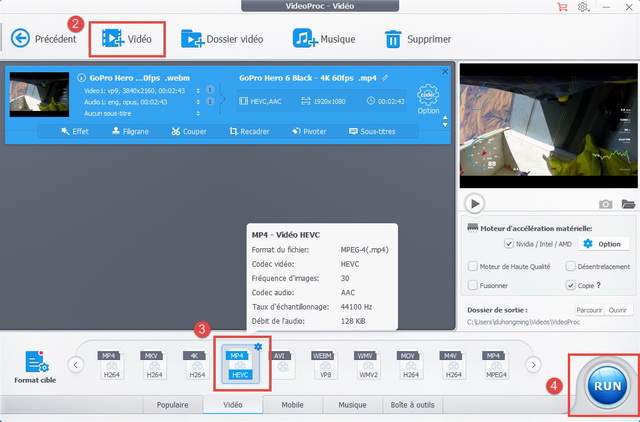Image resolution: width=640 pixels, height=422 pixels.
Task: Open the Couper cut tool
Action: [x=189, y=131]
